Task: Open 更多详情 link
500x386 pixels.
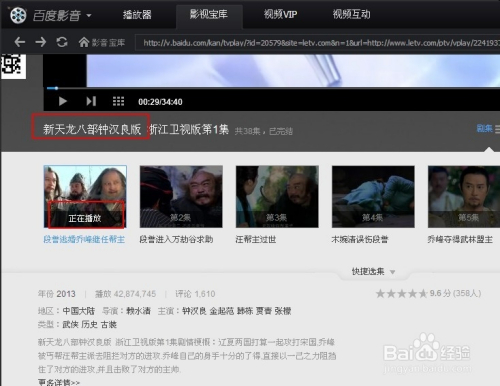Action: pos(59,382)
